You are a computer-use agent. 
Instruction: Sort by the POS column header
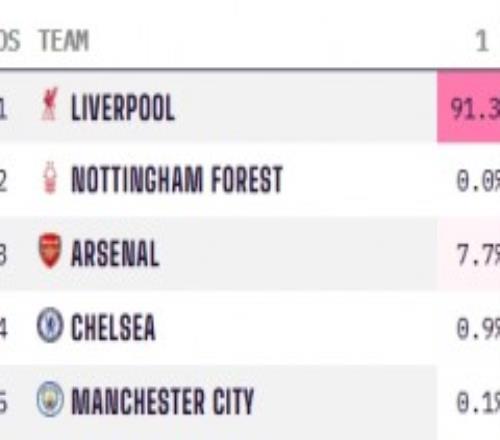pos(9,41)
